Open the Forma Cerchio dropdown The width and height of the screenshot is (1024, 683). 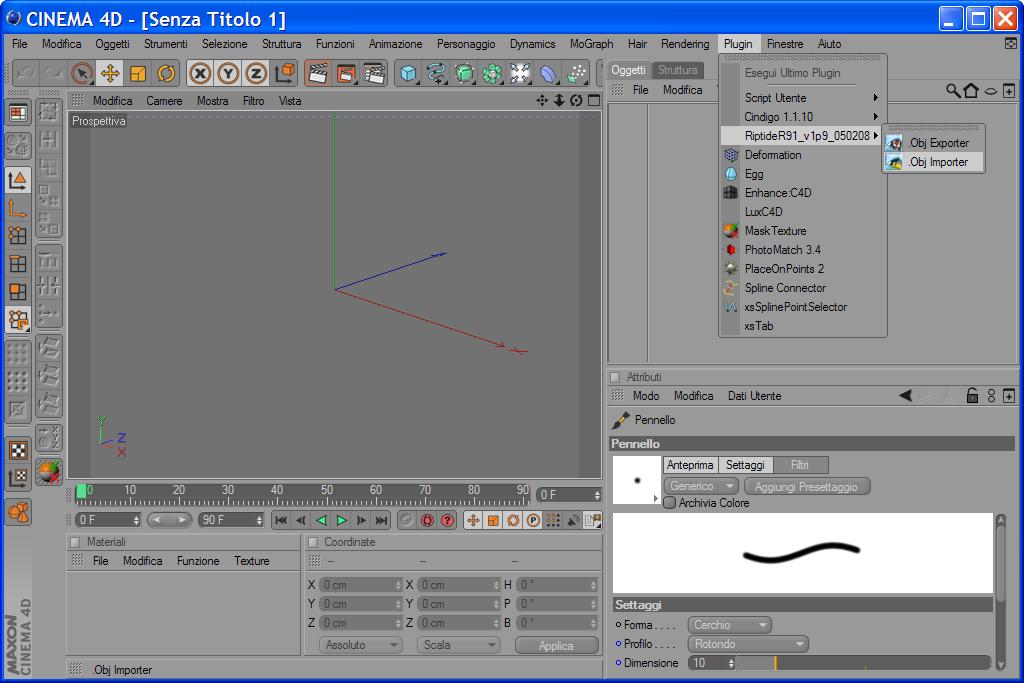(x=729, y=625)
